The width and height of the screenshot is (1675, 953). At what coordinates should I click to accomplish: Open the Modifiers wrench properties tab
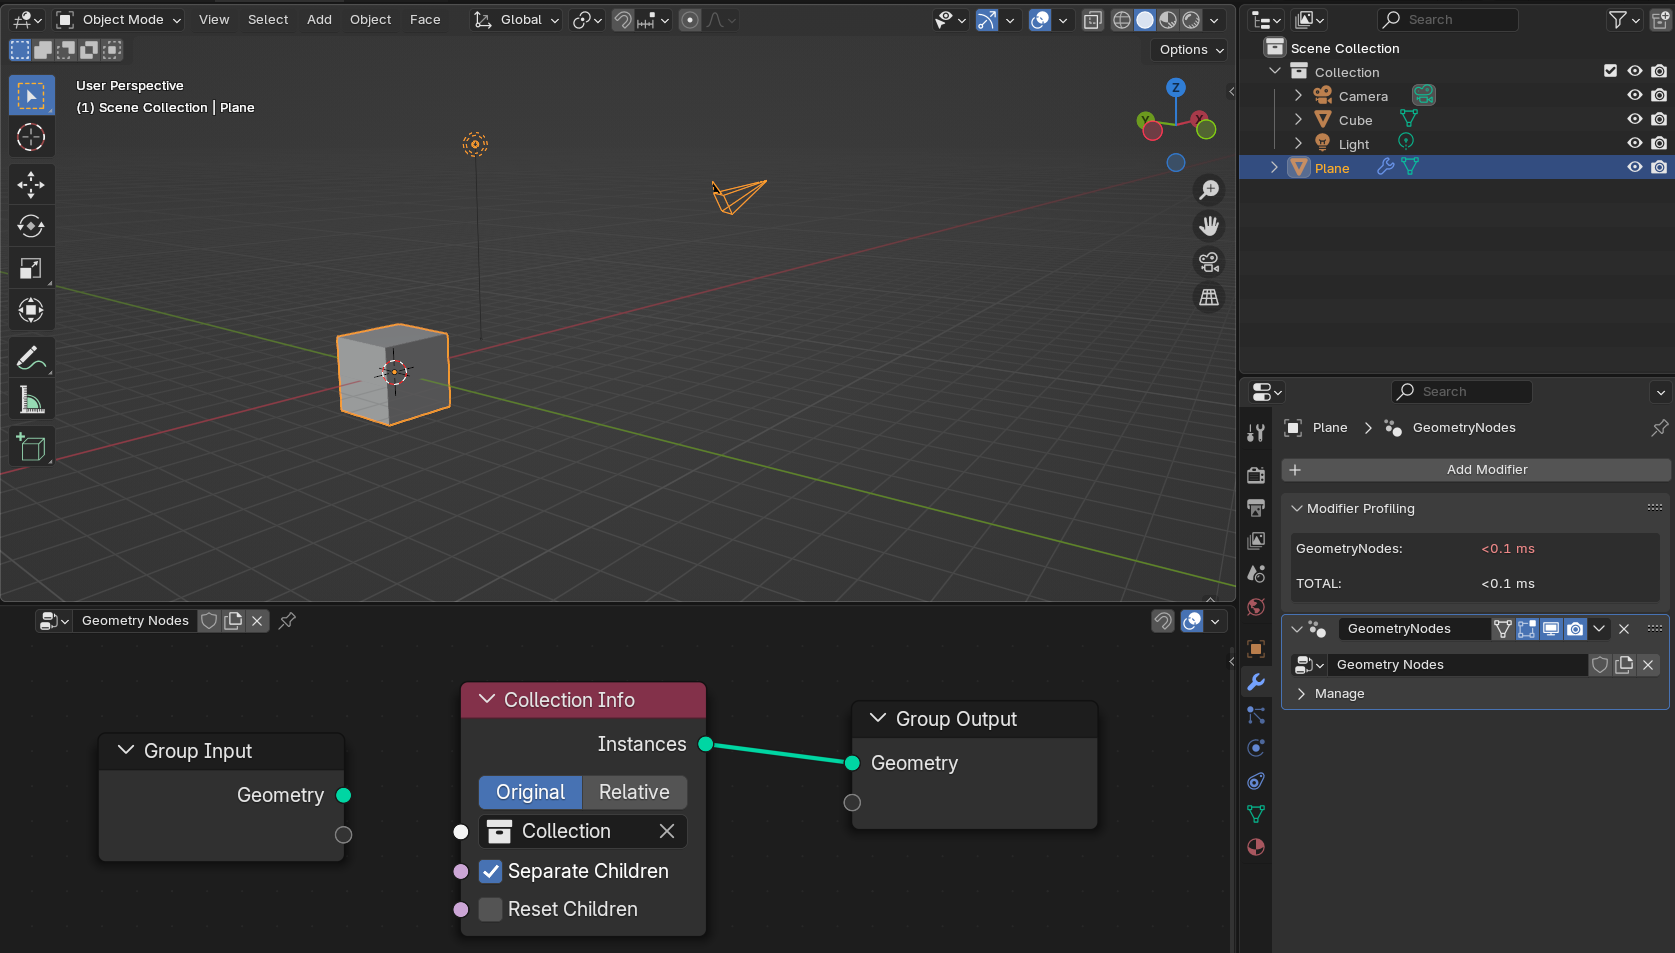(x=1256, y=682)
